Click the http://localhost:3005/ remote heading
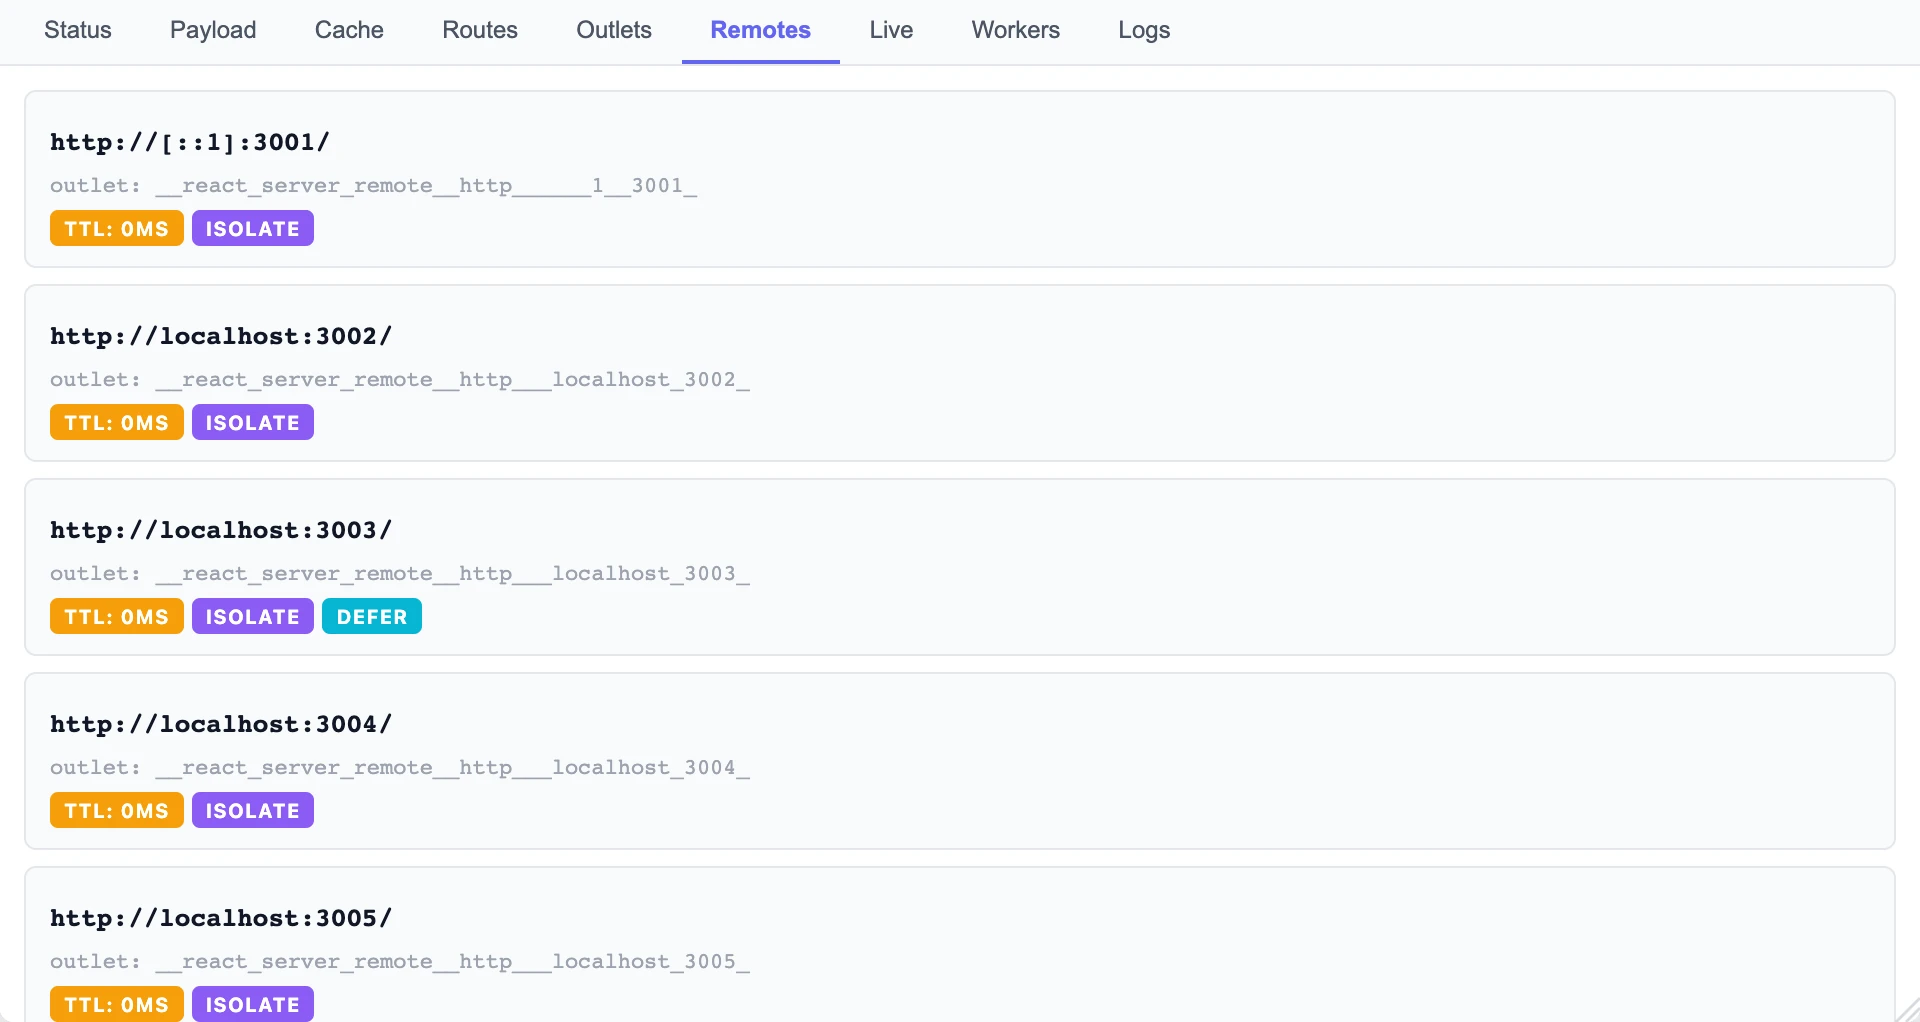 click(221, 918)
